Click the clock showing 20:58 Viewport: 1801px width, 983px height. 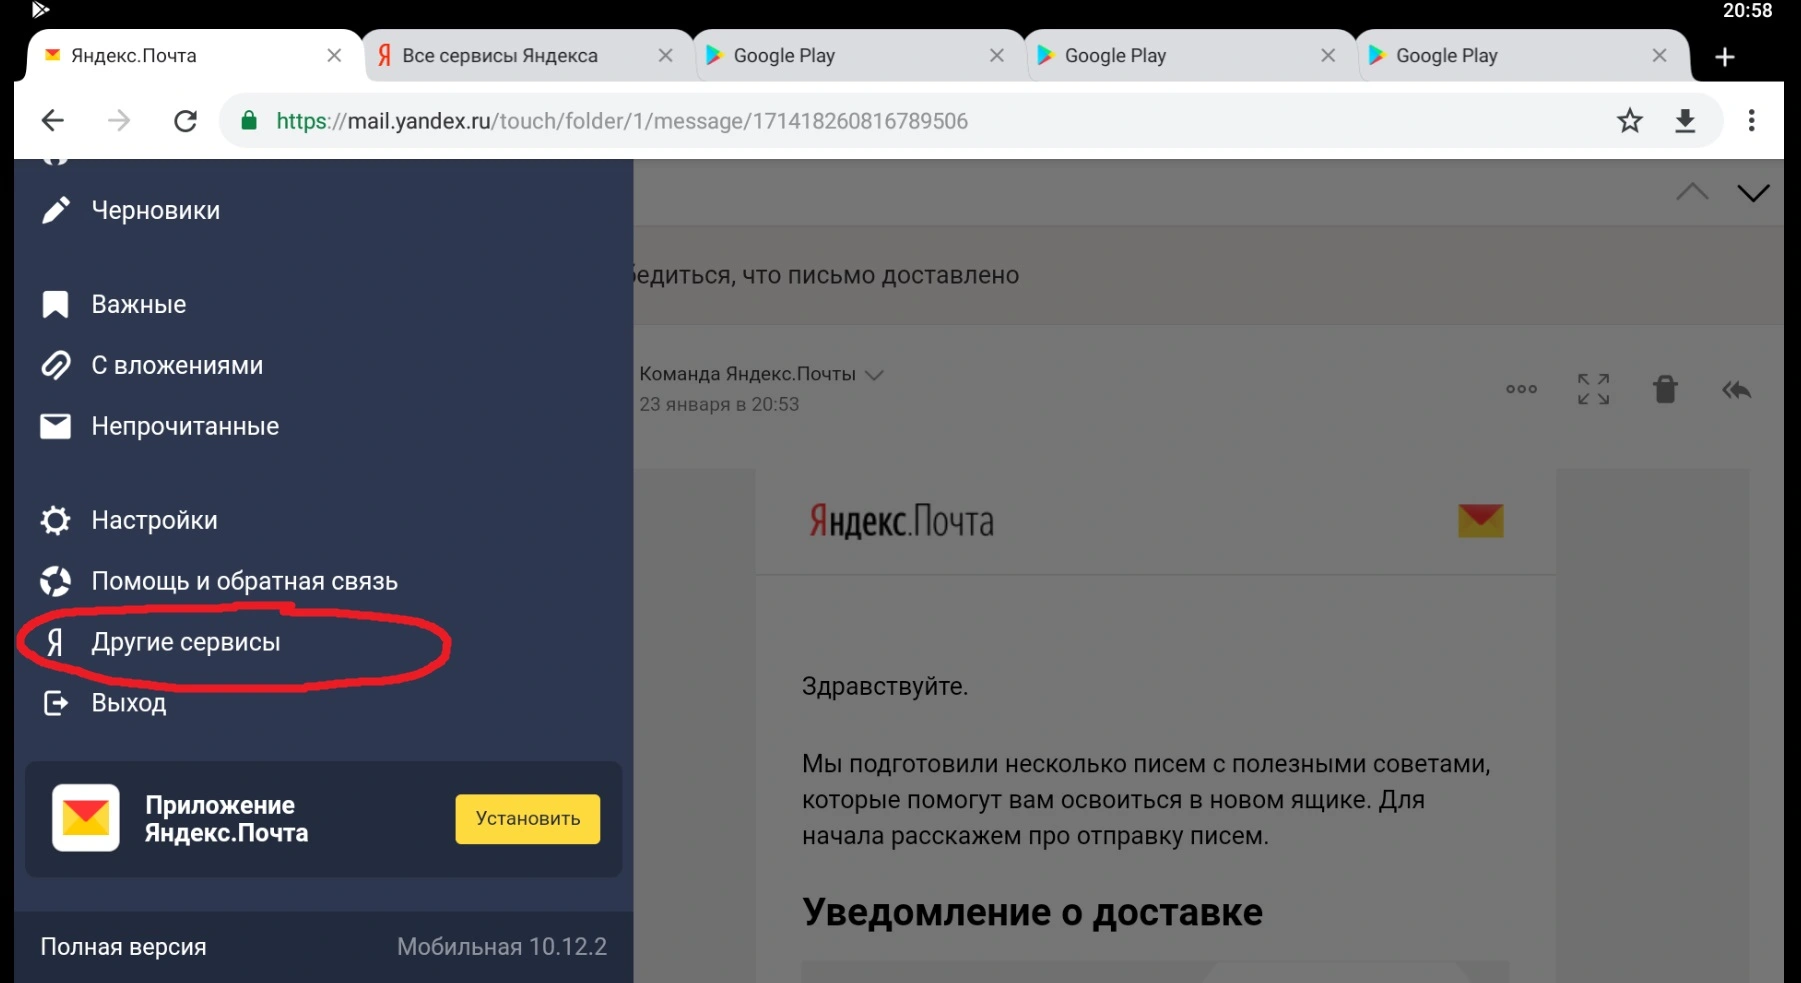1747,11
